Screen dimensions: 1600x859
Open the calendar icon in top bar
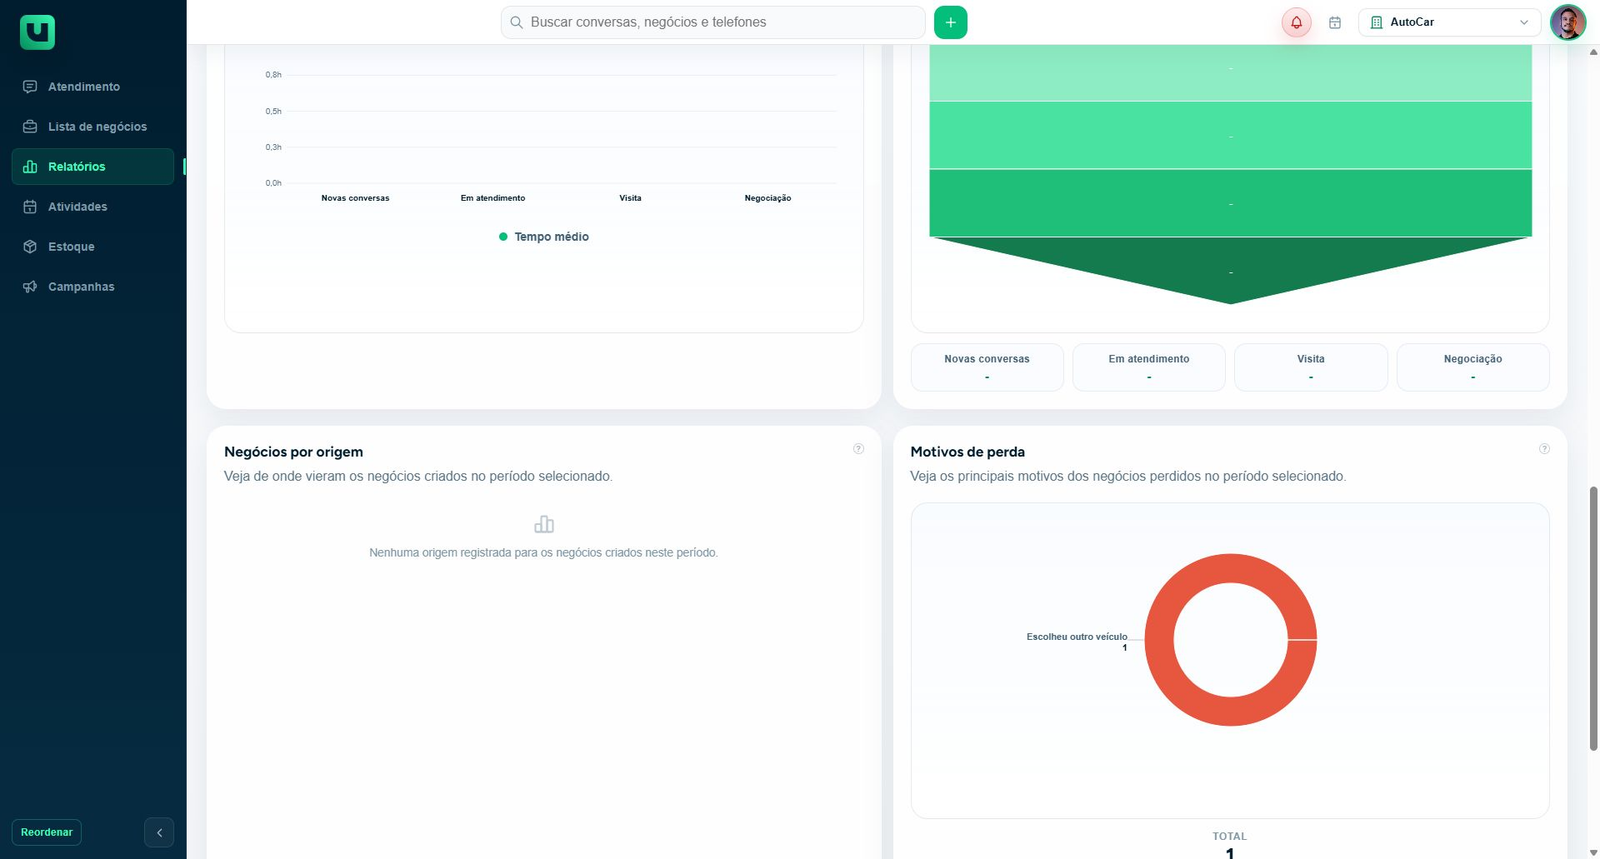tap(1335, 22)
